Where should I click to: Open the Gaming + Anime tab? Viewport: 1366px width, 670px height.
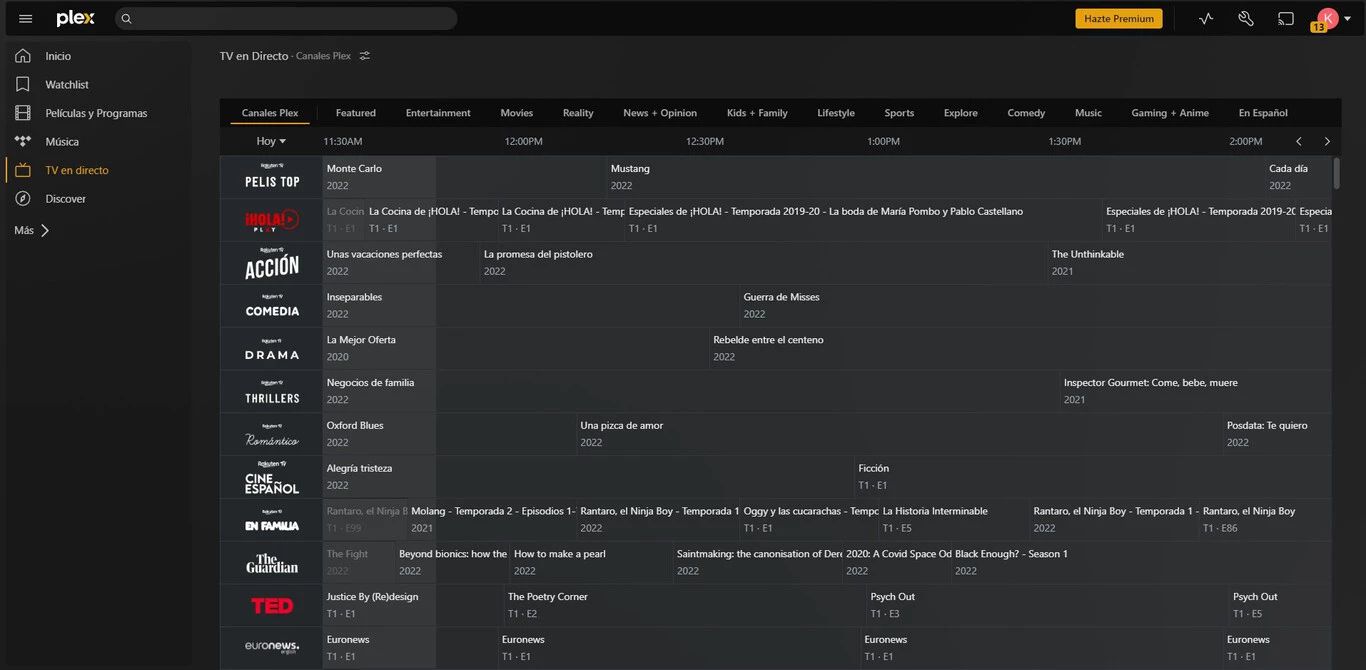point(1170,113)
